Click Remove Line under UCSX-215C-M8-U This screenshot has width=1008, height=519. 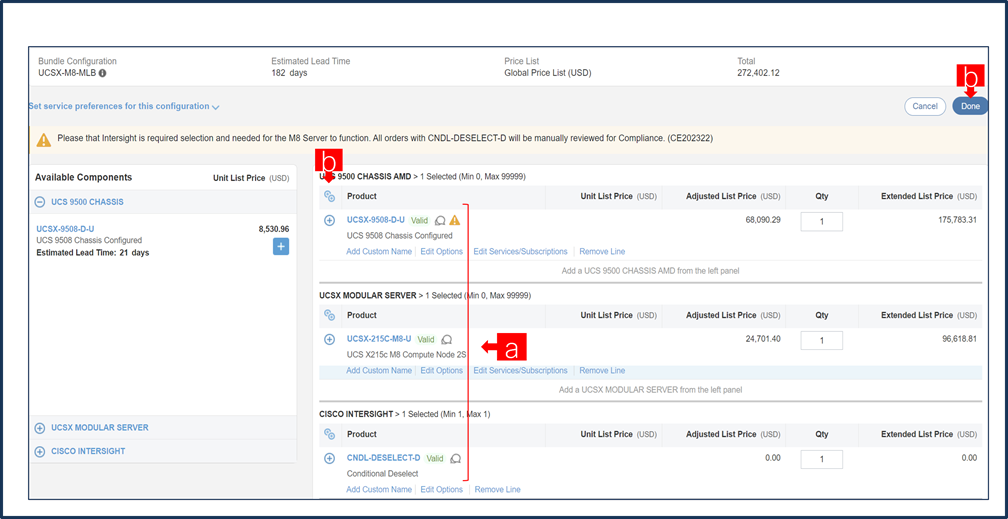point(602,370)
